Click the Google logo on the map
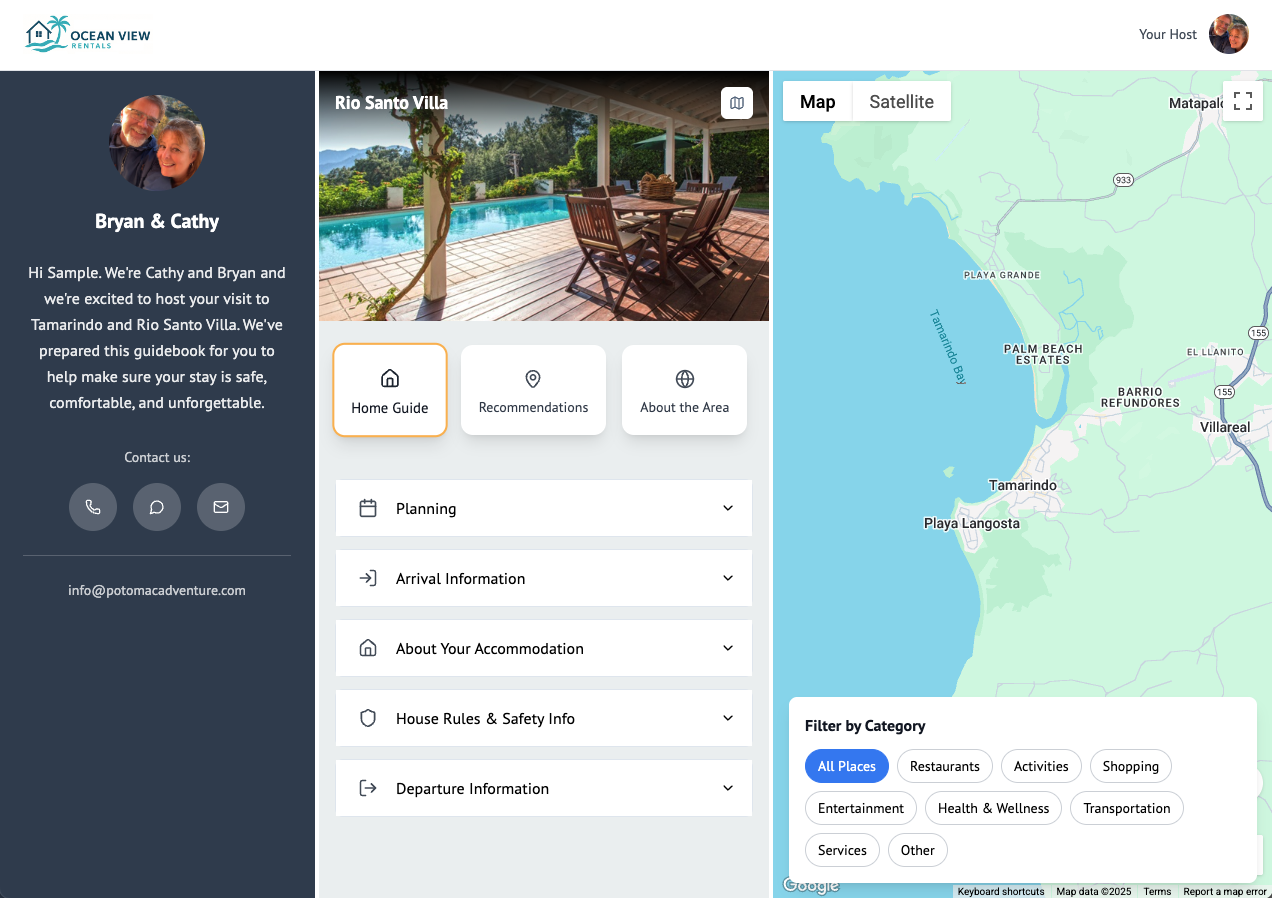The height and width of the screenshot is (898, 1272). [810, 885]
